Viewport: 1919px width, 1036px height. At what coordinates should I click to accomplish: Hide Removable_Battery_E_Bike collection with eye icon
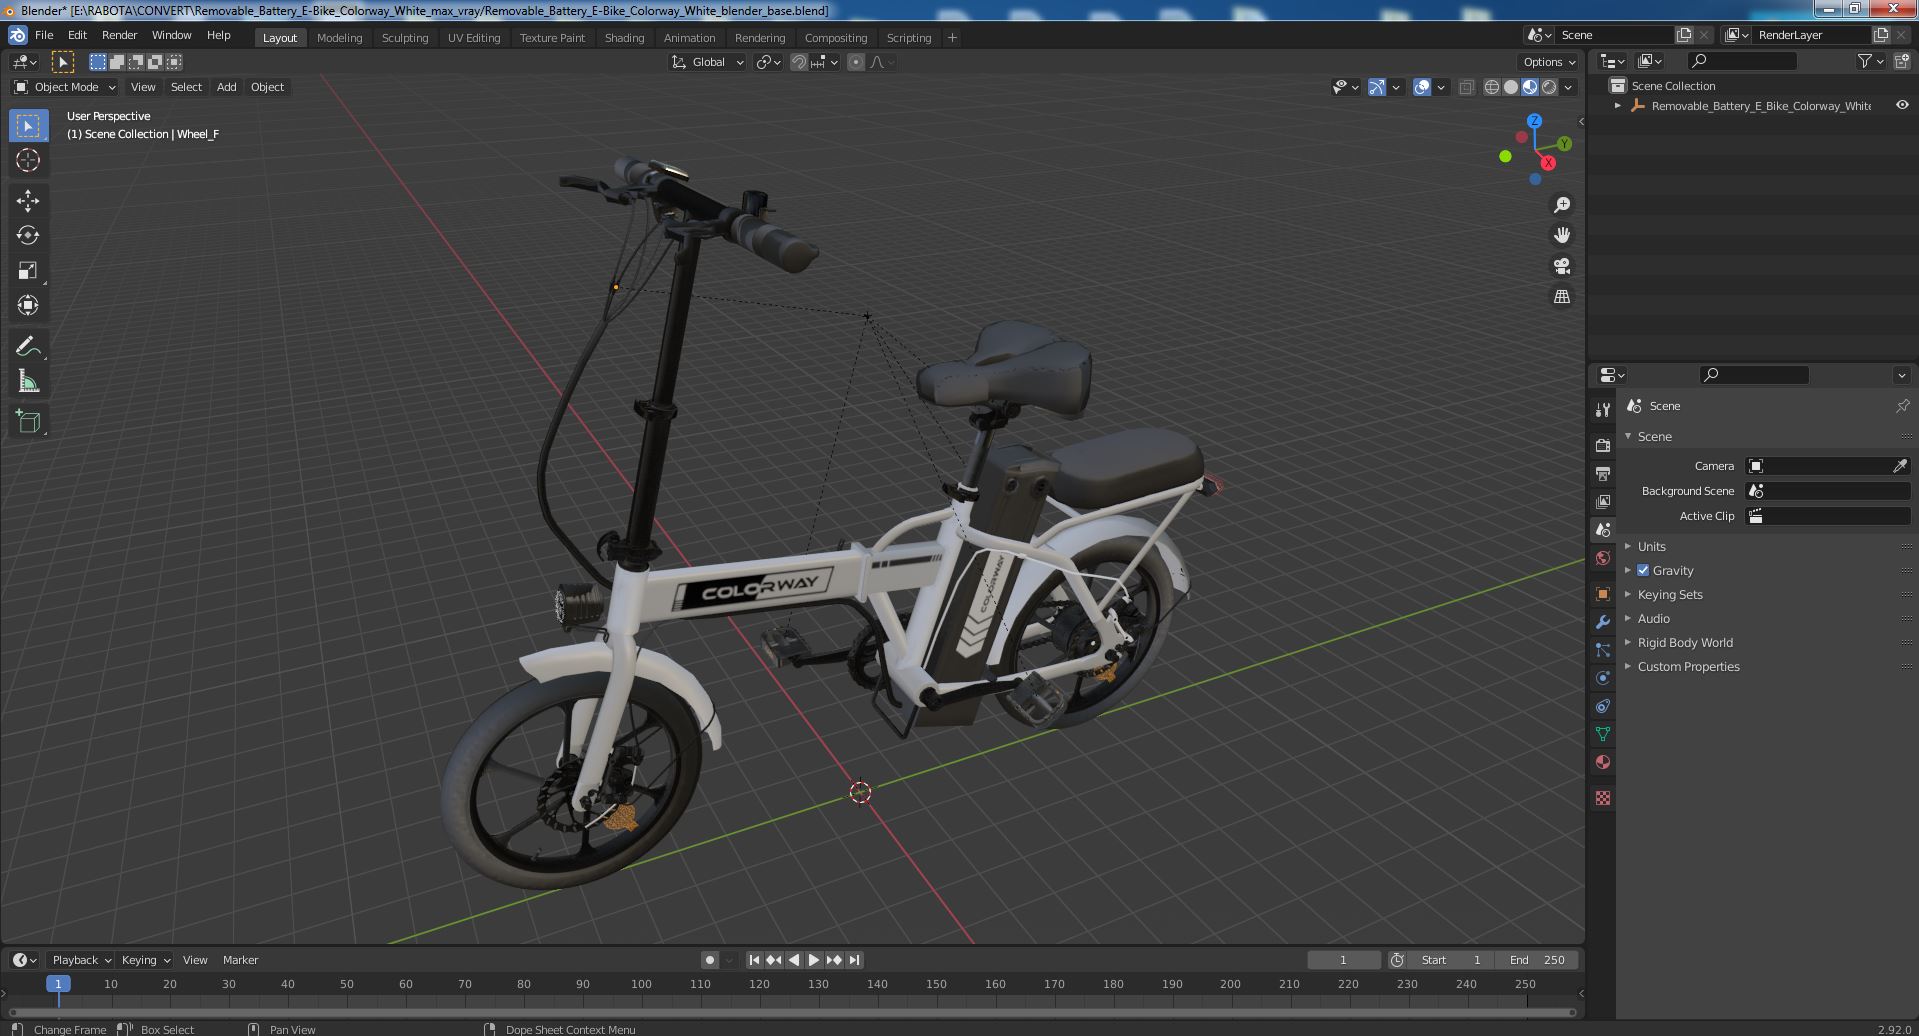coord(1902,105)
